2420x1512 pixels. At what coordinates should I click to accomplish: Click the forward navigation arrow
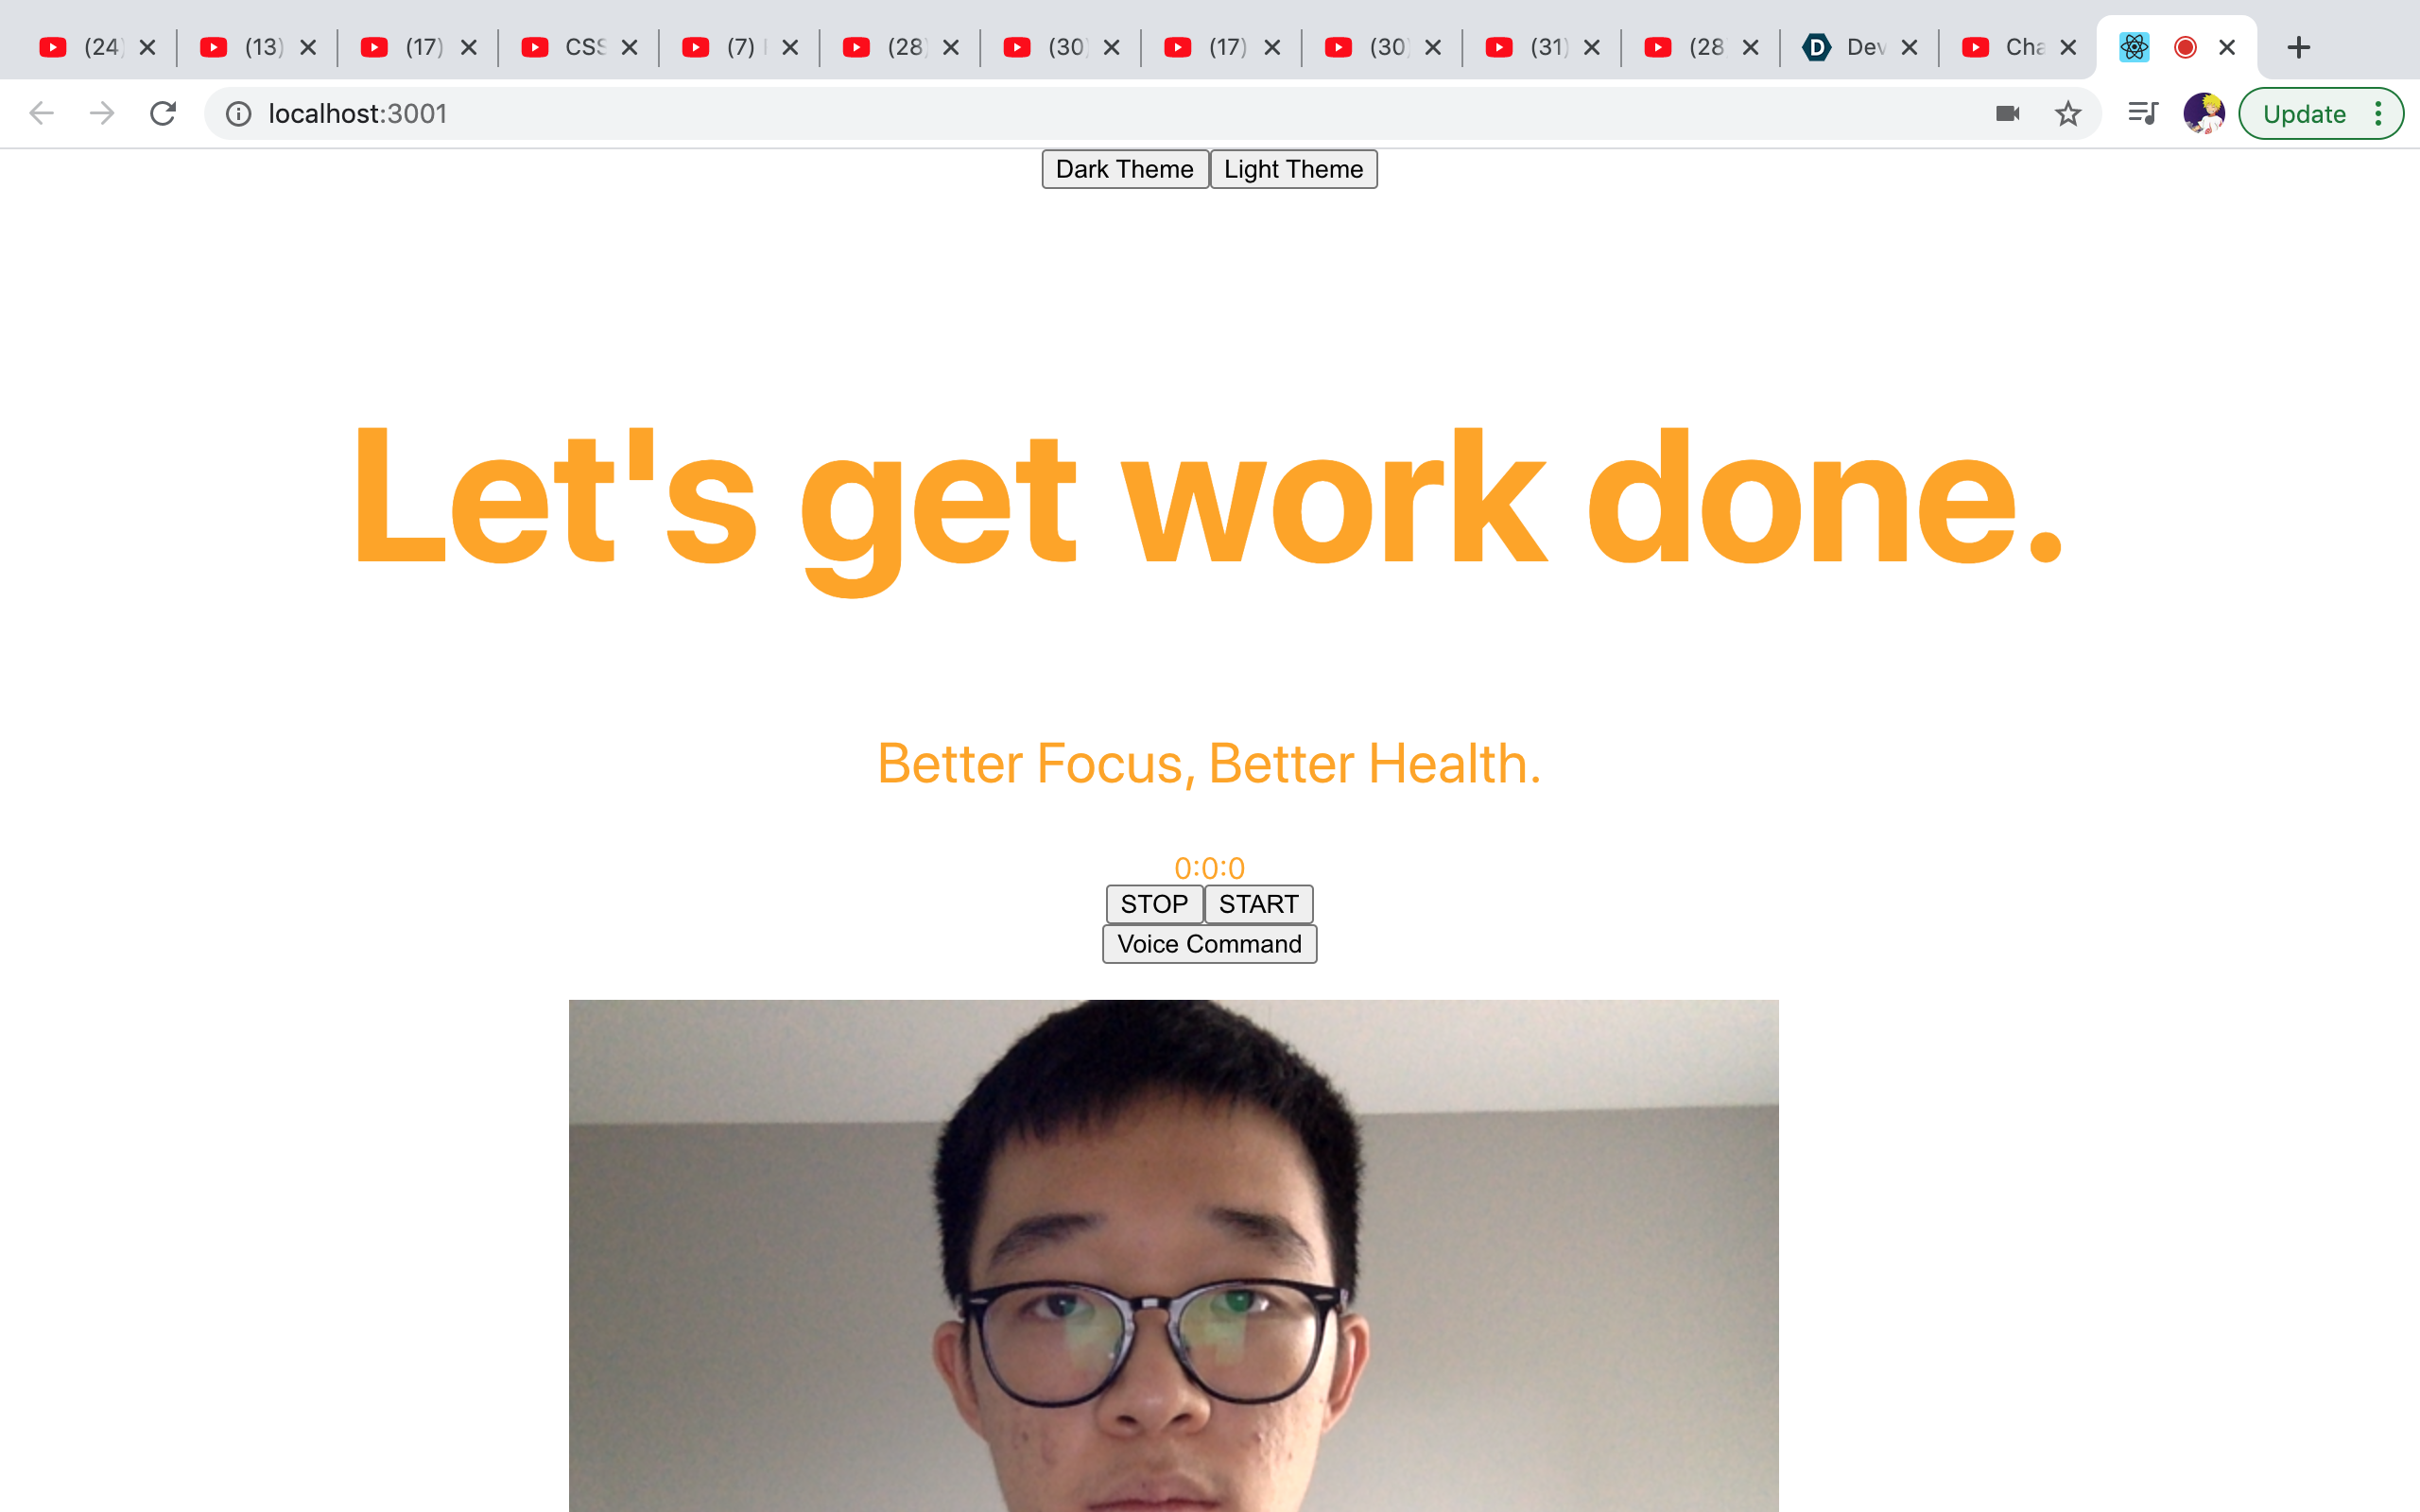[102, 114]
